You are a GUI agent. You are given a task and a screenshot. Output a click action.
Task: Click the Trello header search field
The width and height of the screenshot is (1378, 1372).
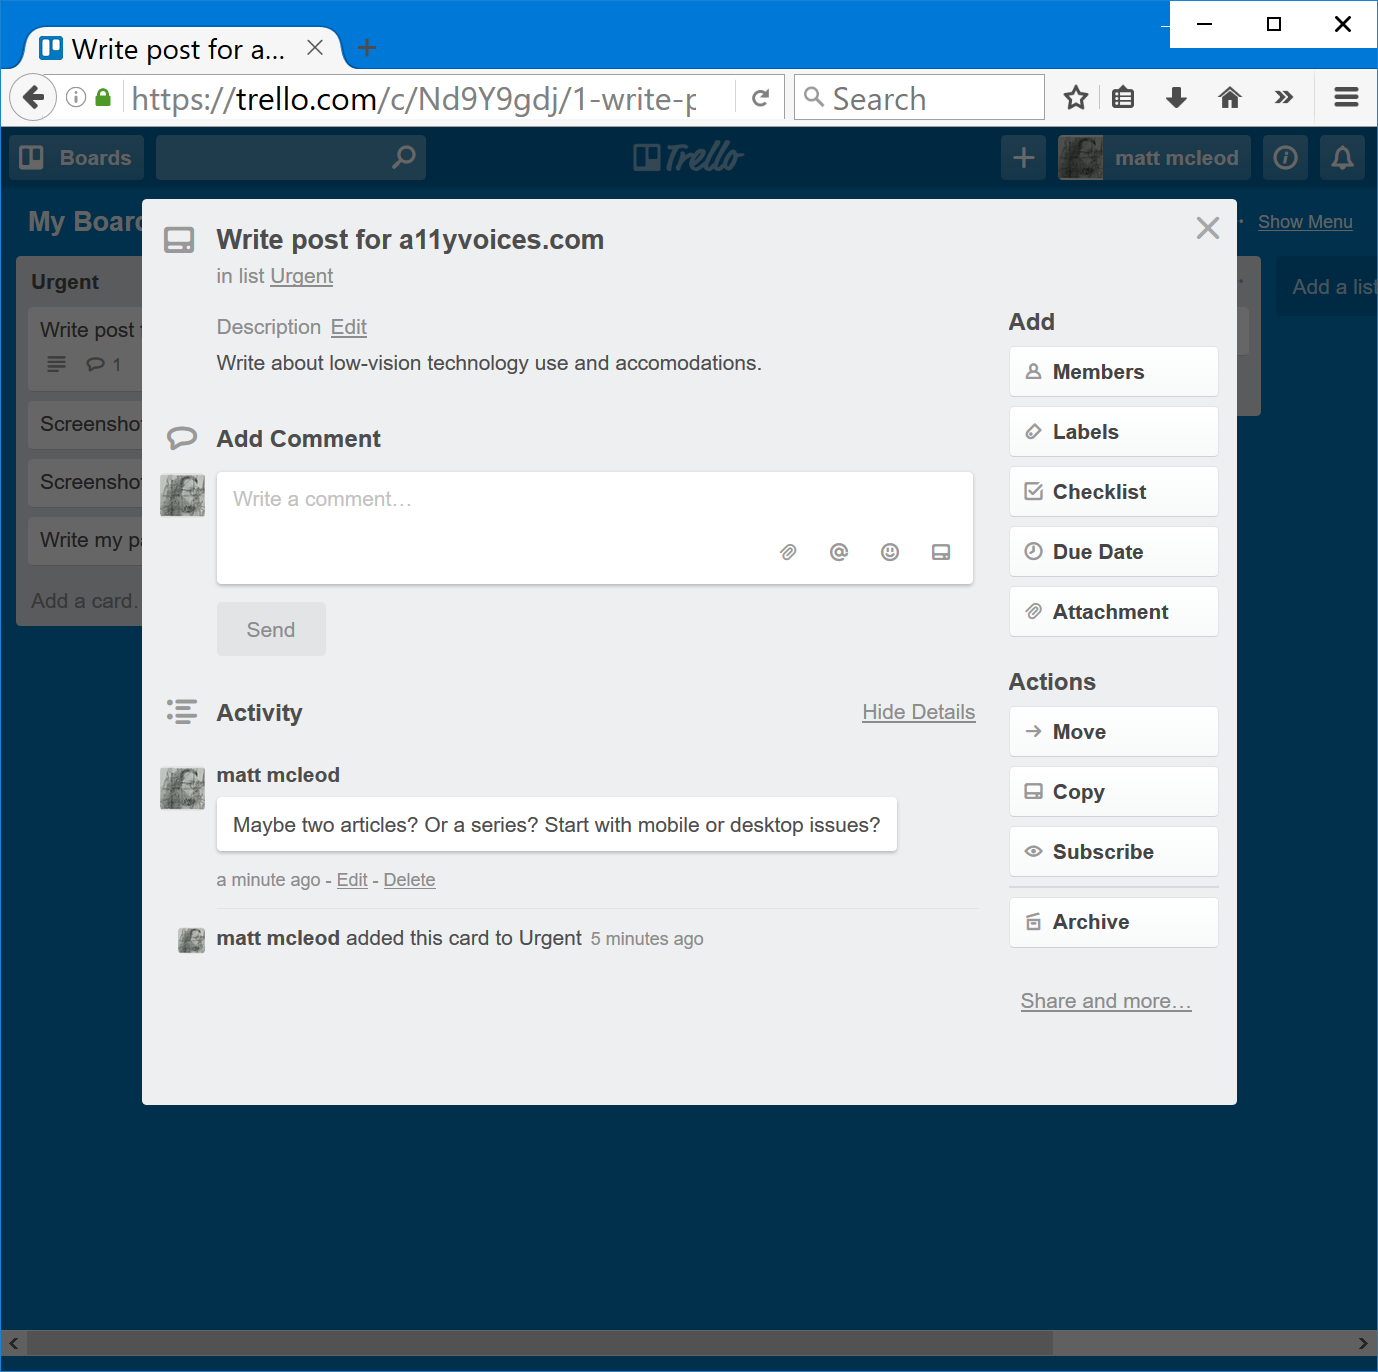pyautogui.click(x=291, y=157)
